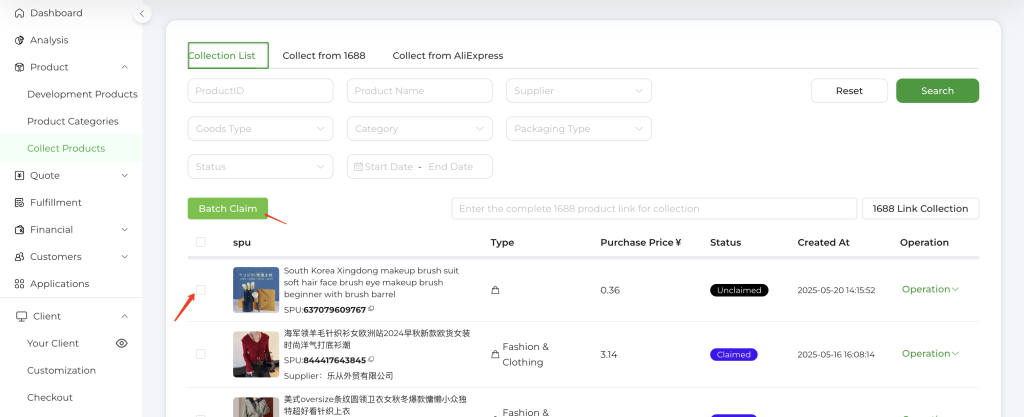Screen dimensions: 1024x417
Task: Toggle the eye icon next to Your Client
Action: (122, 343)
